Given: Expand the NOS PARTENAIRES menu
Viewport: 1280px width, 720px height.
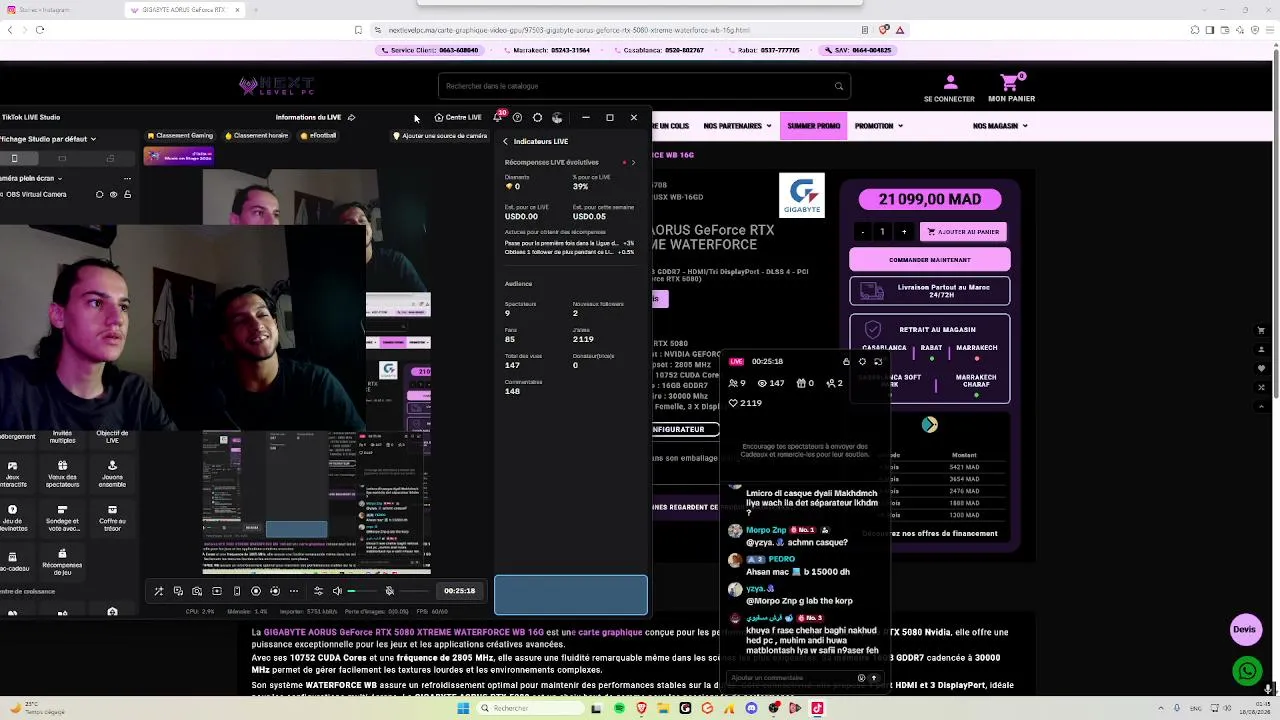Looking at the screenshot, I should pos(737,126).
